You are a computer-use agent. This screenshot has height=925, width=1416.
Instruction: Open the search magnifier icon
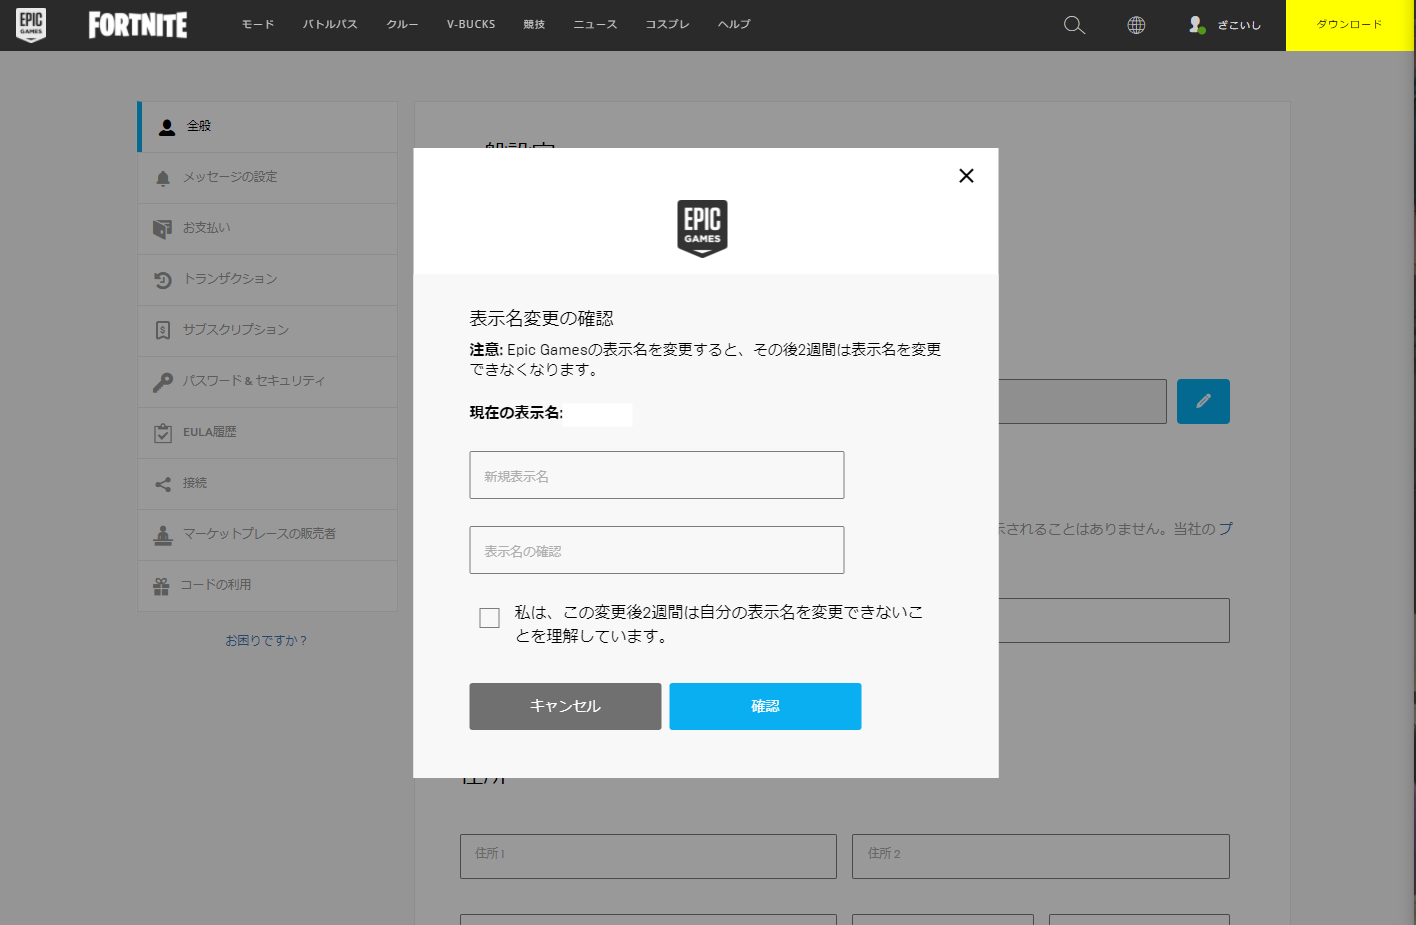pos(1074,25)
